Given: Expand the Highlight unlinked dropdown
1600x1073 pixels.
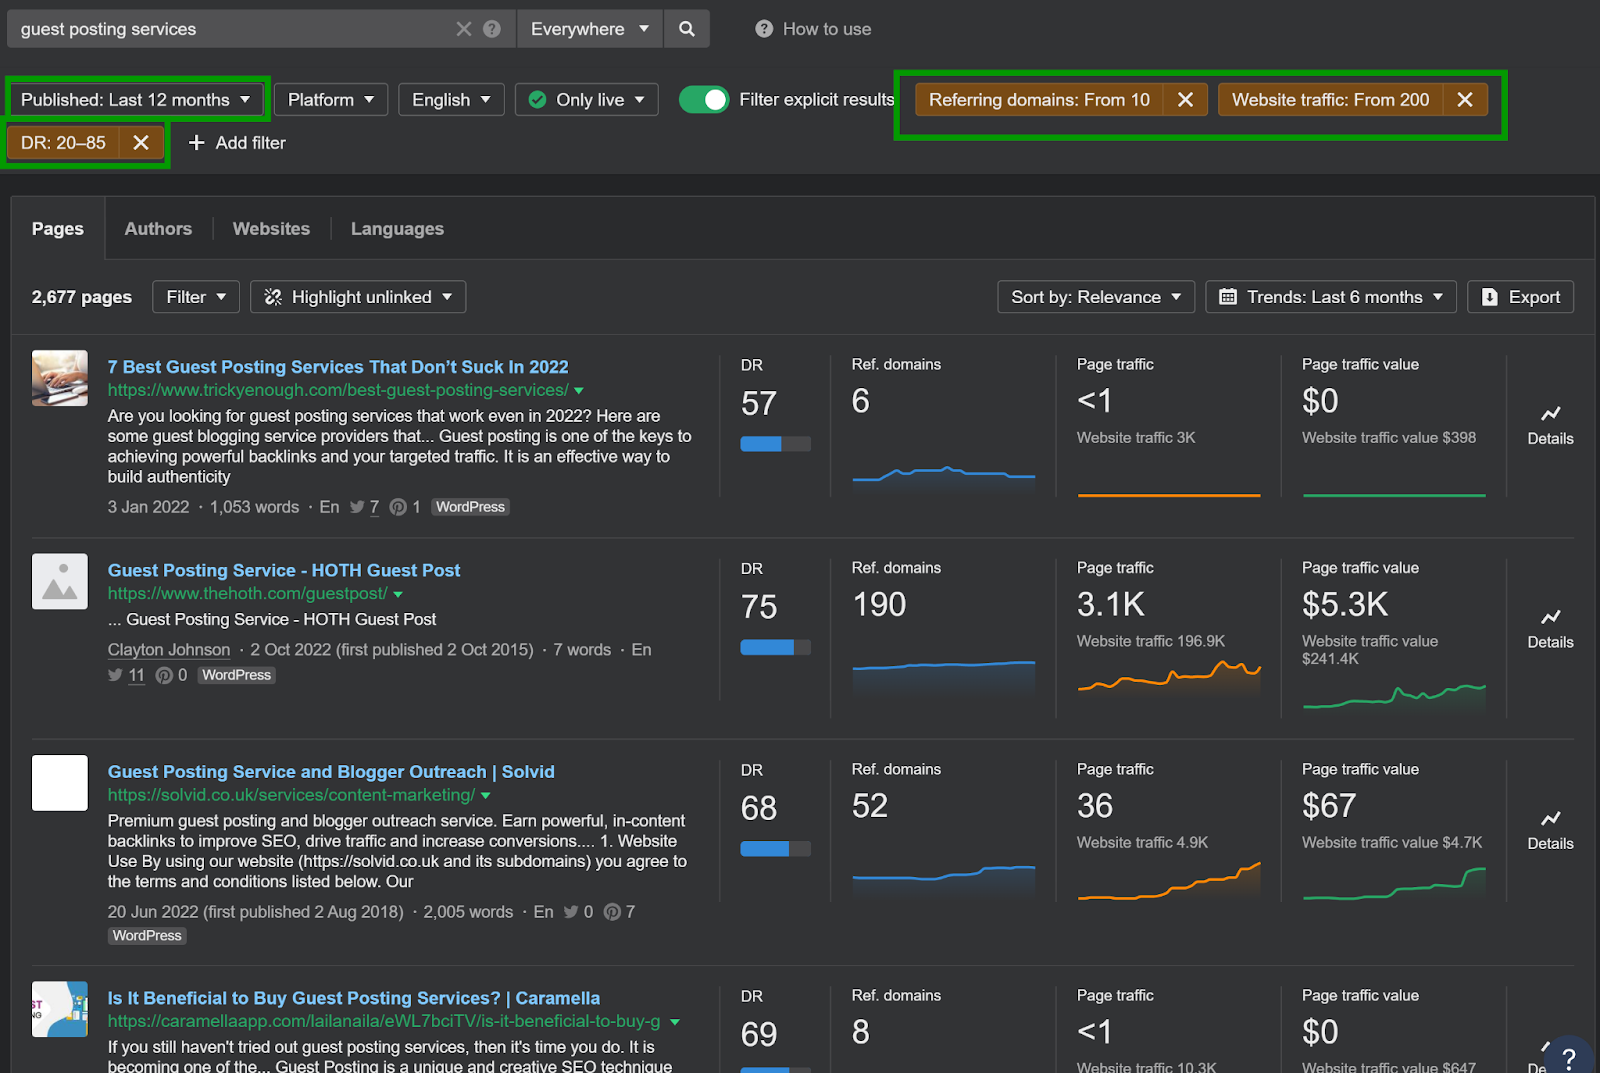Looking at the screenshot, I should 358,297.
